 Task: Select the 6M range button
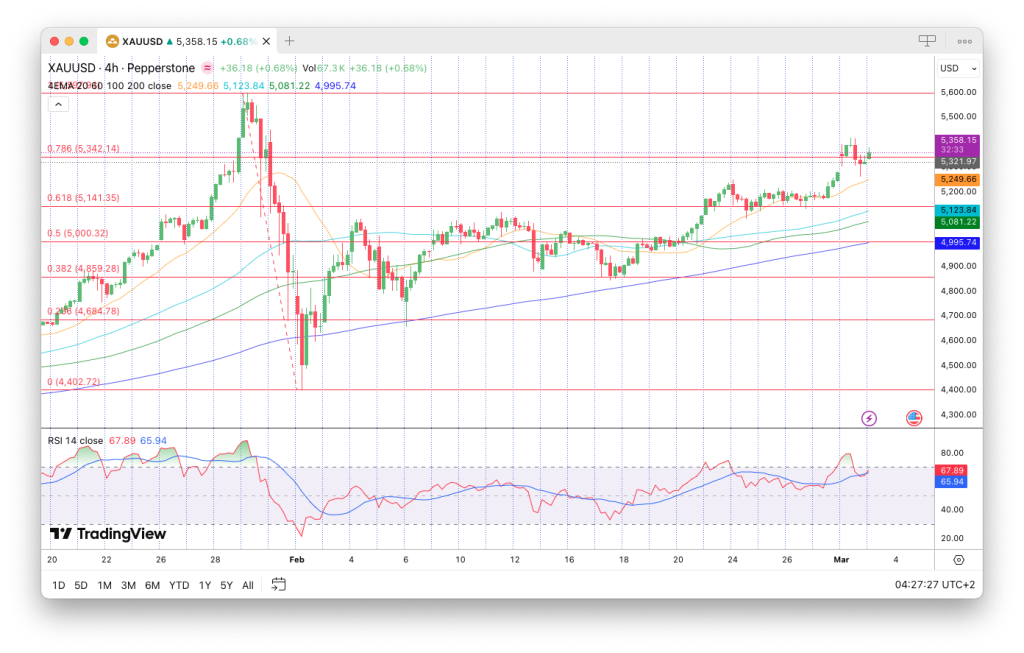click(x=152, y=584)
